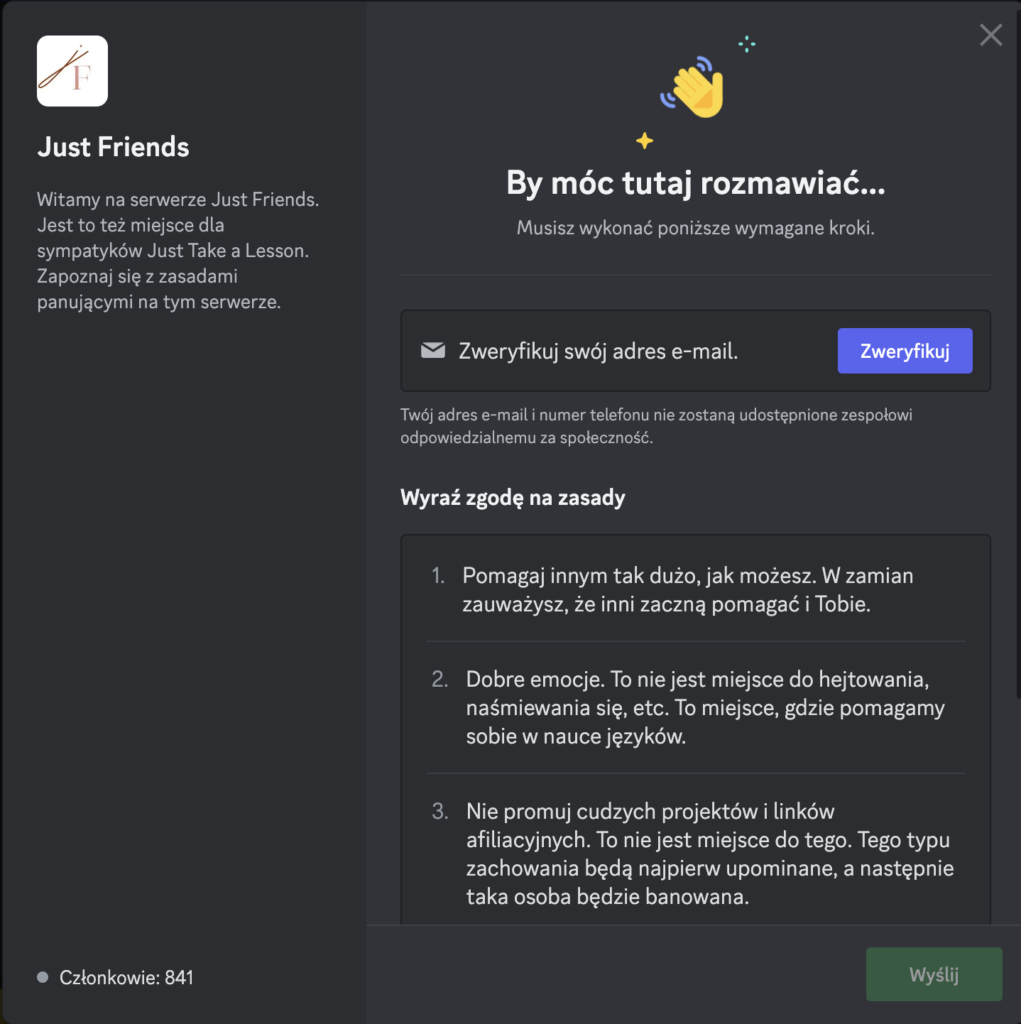Click the green Wyślij button
The image size is (1021, 1024).
pyautogui.click(x=933, y=974)
